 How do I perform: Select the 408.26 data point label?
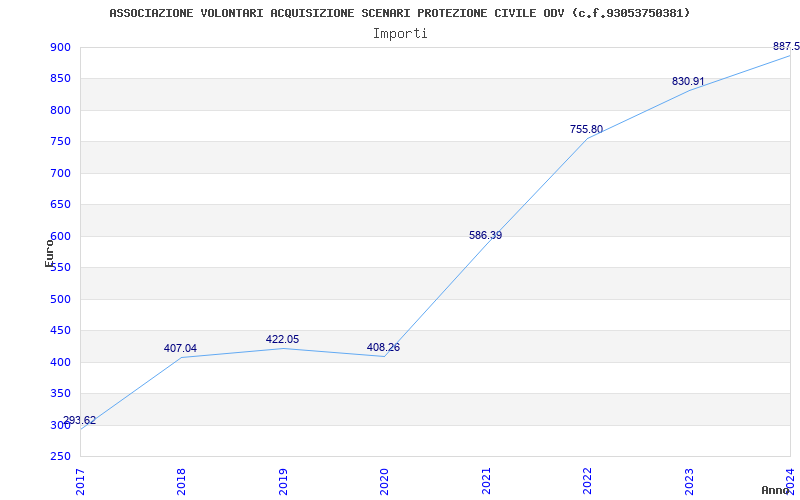click(x=383, y=348)
